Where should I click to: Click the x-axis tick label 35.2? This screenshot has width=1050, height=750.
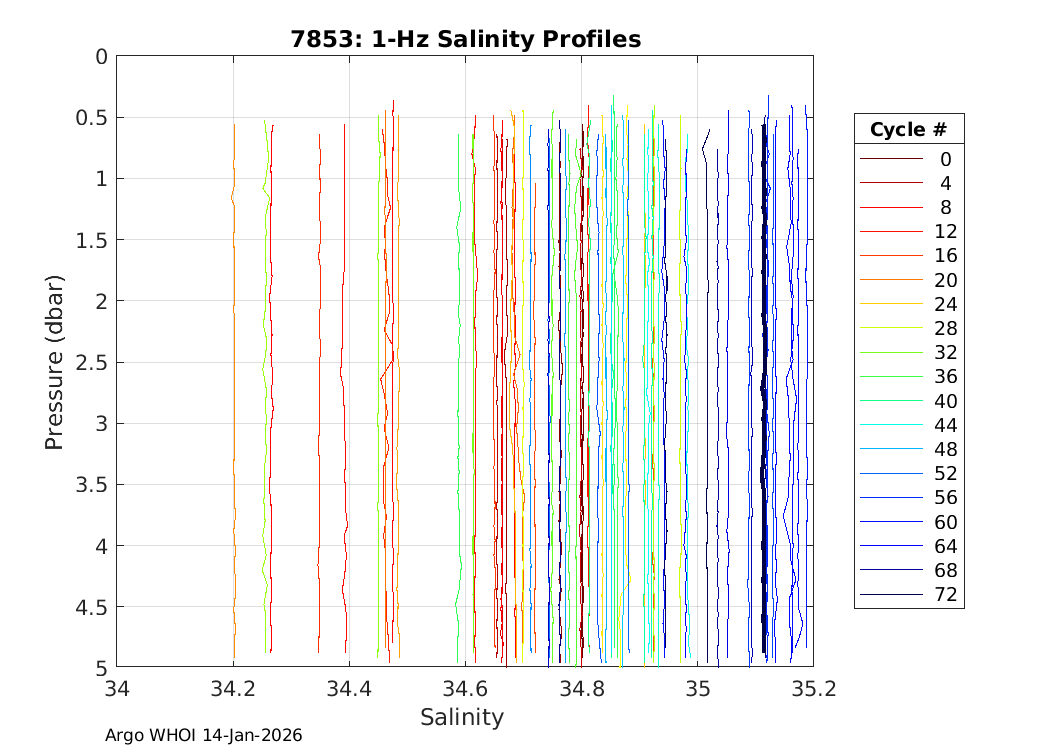(x=813, y=689)
